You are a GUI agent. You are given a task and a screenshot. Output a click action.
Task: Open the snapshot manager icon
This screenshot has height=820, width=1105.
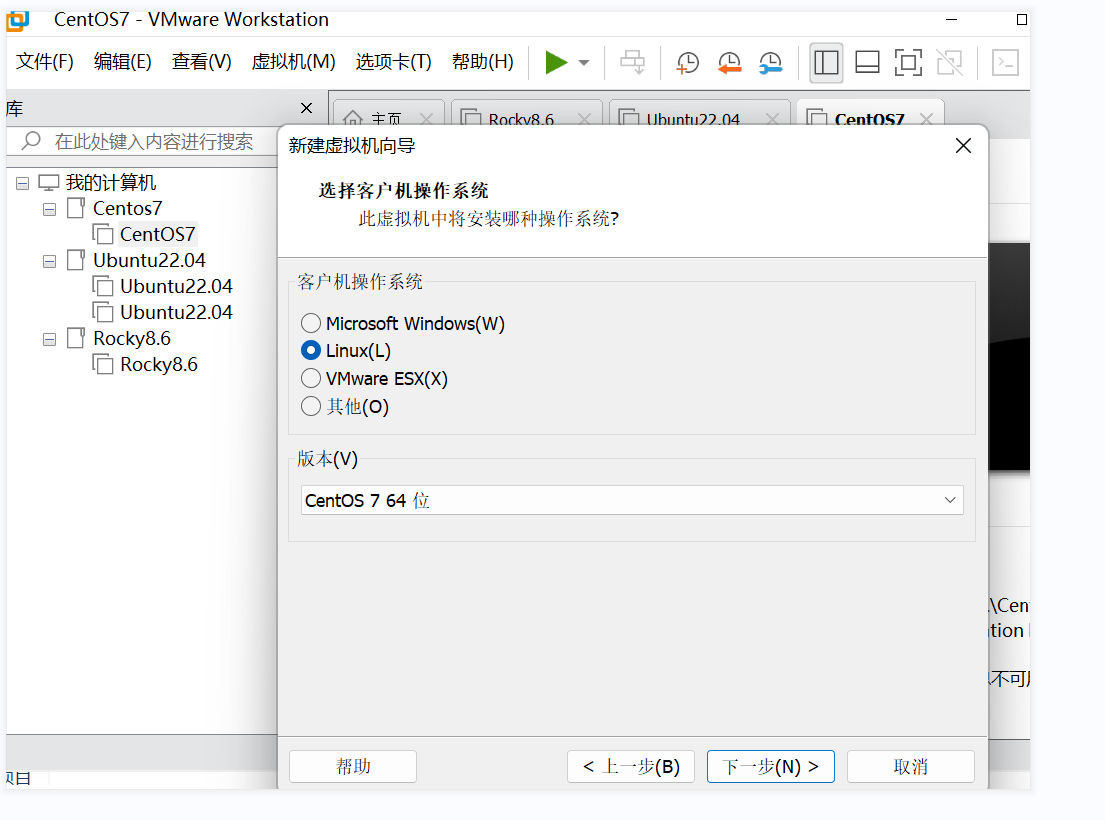tap(770, 63)
